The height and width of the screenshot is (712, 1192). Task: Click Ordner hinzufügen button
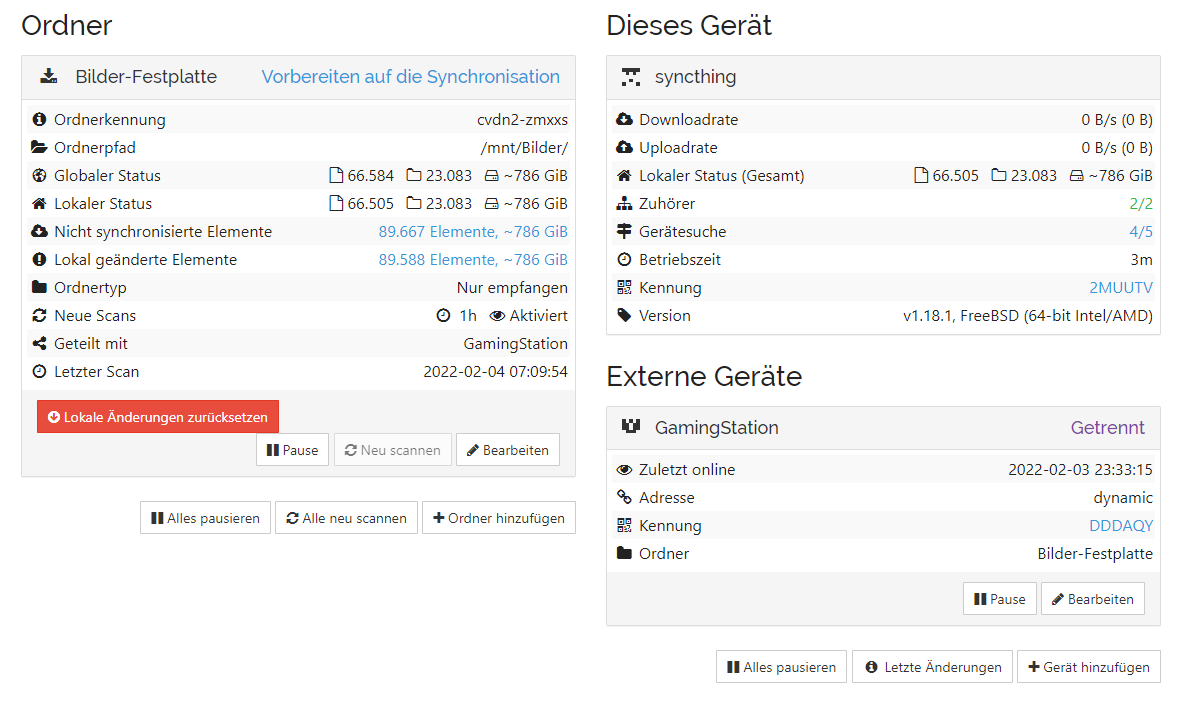tap(498, 518)
